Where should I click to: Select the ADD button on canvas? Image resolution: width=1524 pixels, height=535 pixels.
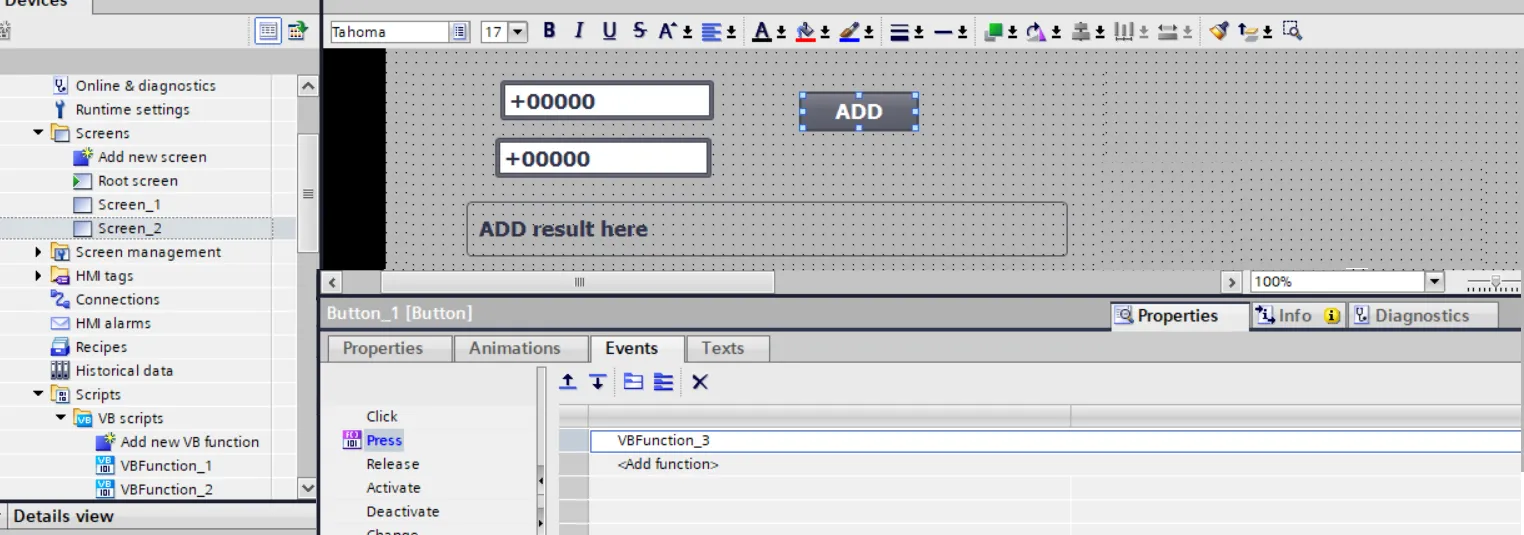(x=858, y=112)
